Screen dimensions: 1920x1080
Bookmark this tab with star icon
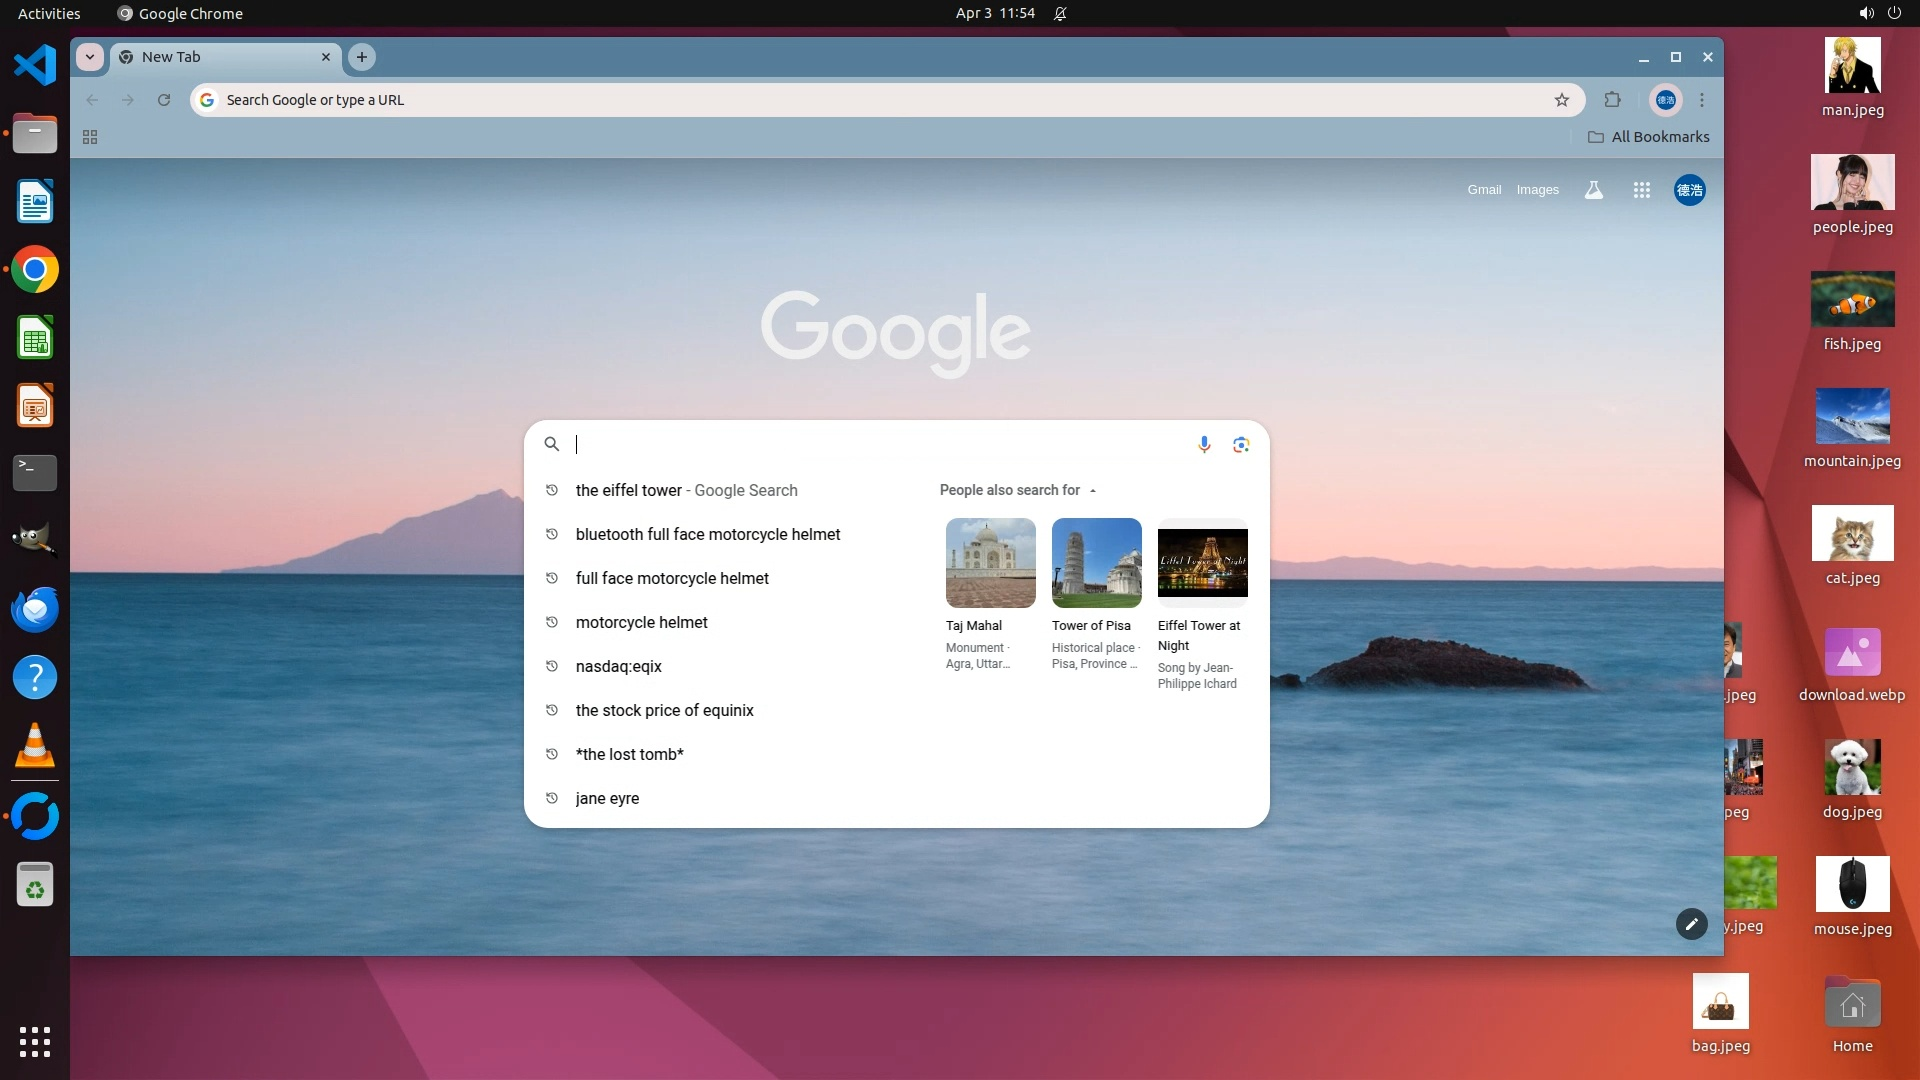1561,100
